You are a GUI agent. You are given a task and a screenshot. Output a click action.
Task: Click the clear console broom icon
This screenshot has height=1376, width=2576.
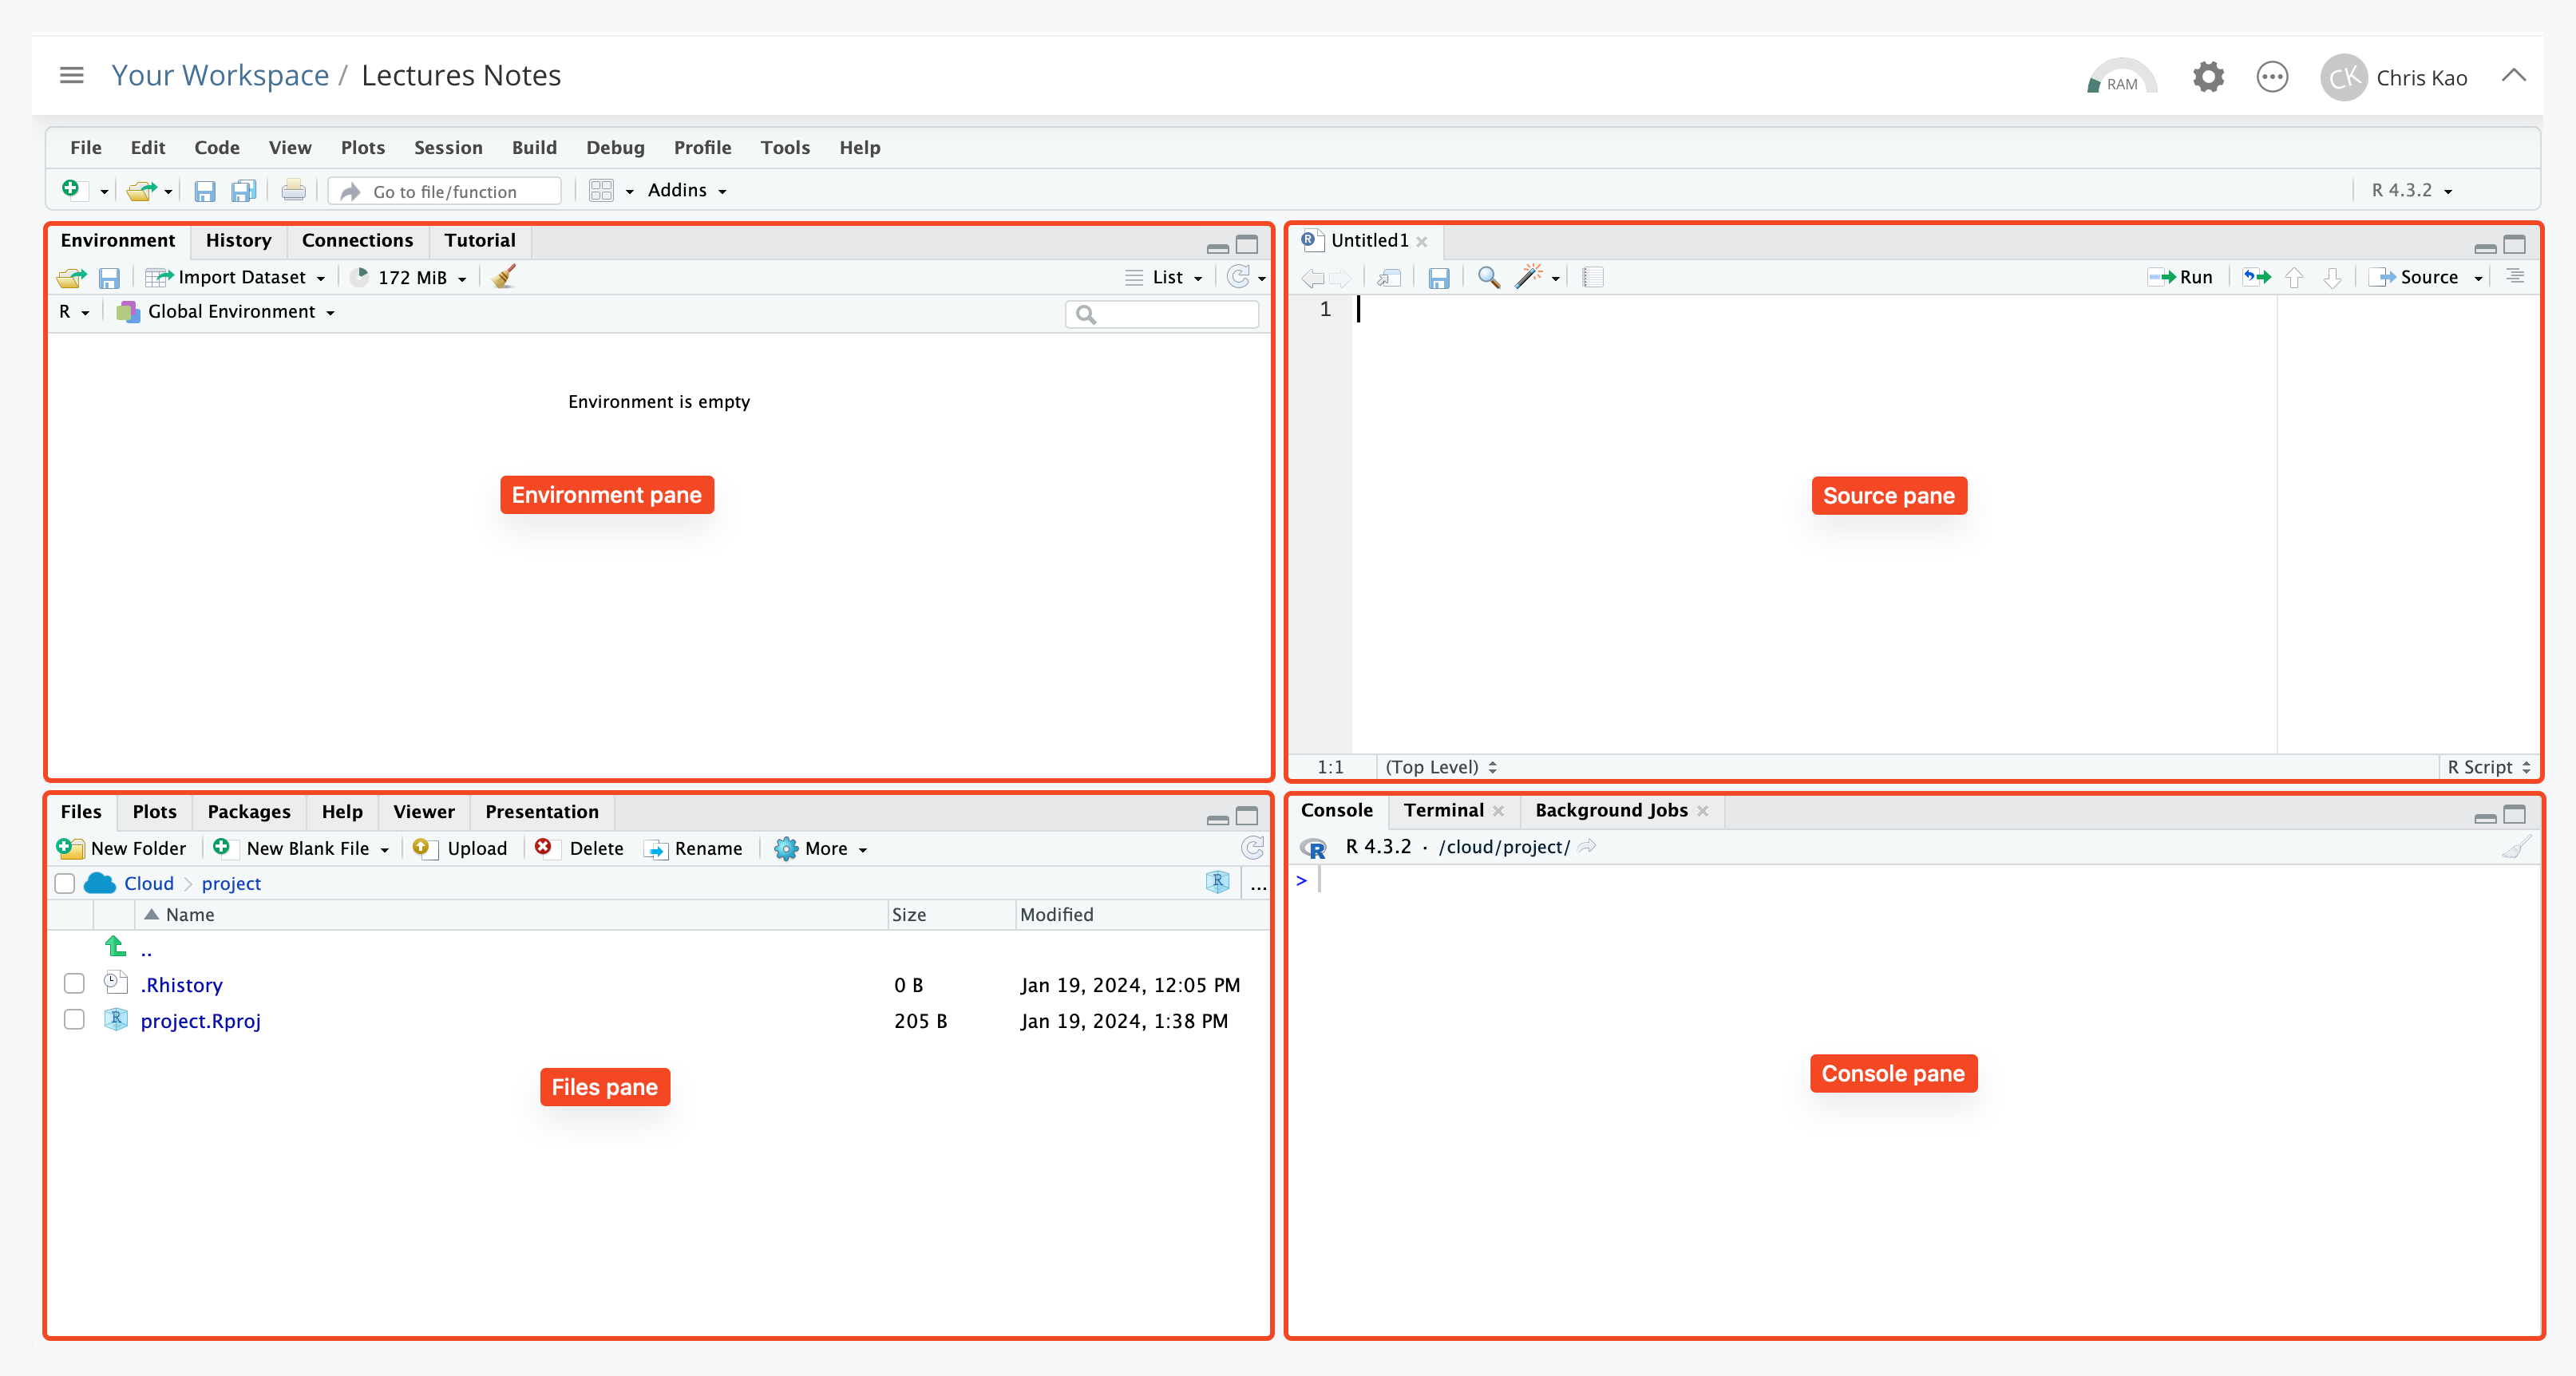pos(2516,847)
